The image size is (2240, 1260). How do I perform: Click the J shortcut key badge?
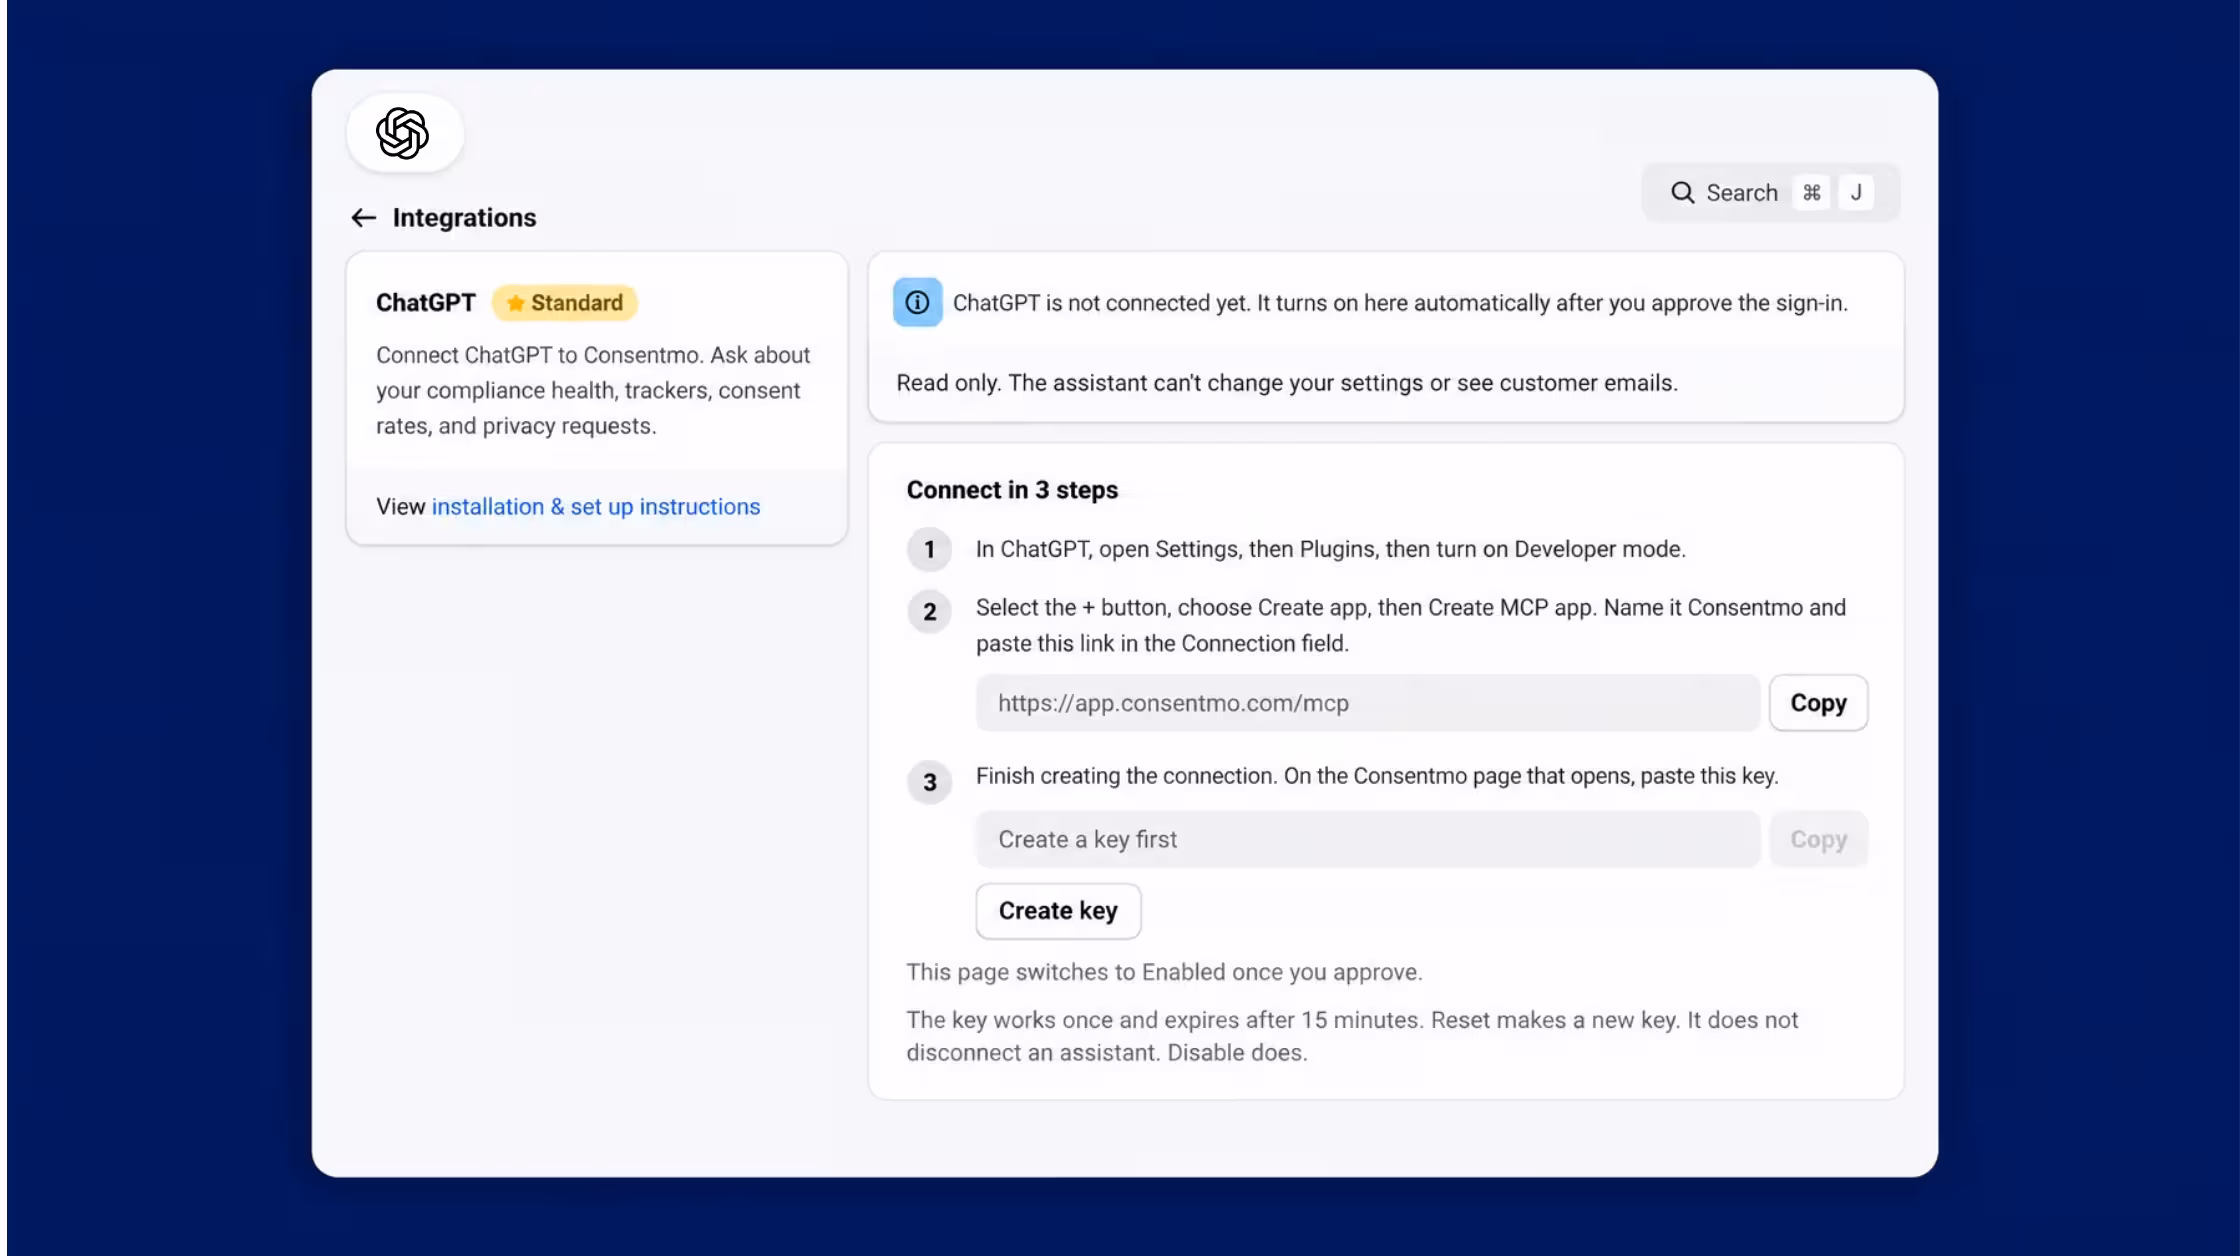(x=1856, y=193)
